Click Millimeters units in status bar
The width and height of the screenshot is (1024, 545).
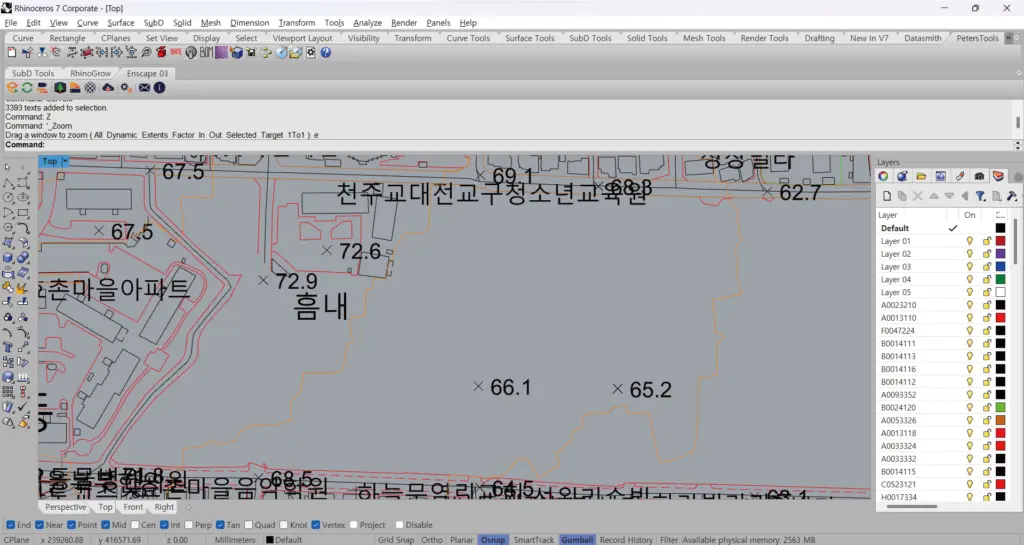tap(235, 540)
